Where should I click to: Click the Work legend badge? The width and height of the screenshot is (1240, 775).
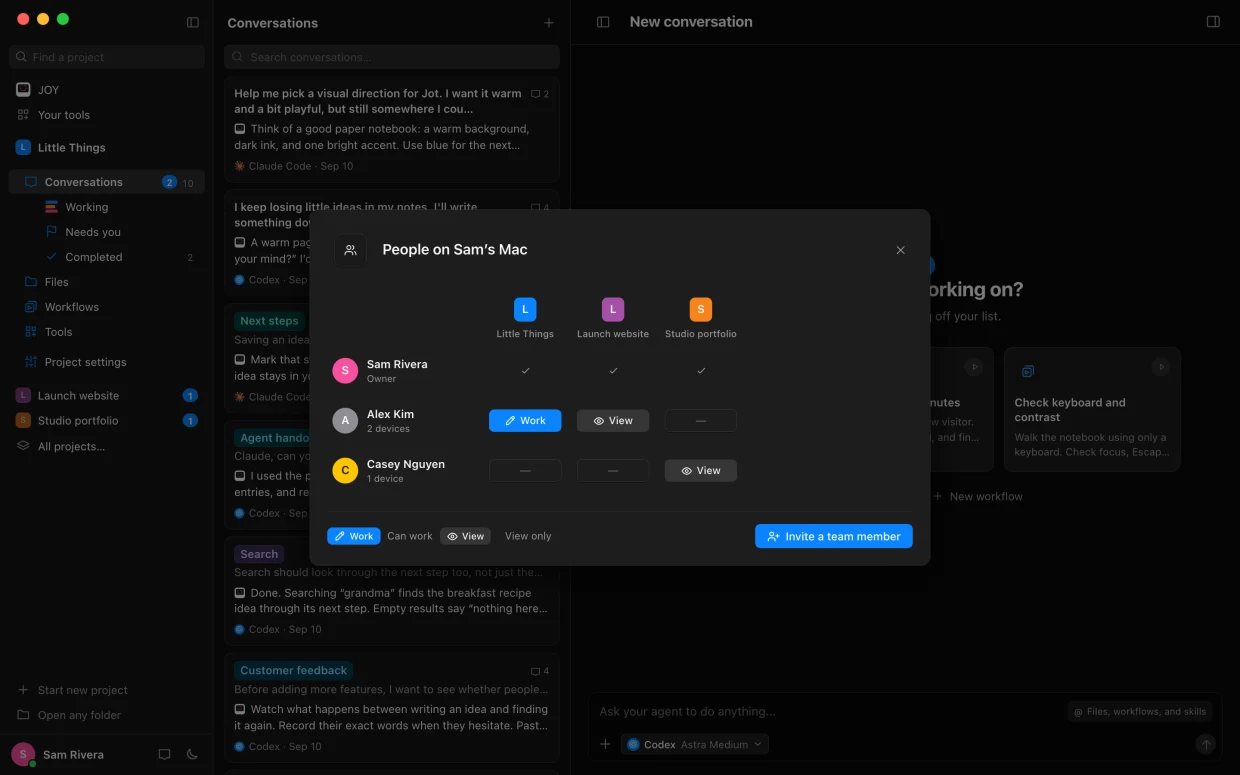coord(354,536)
